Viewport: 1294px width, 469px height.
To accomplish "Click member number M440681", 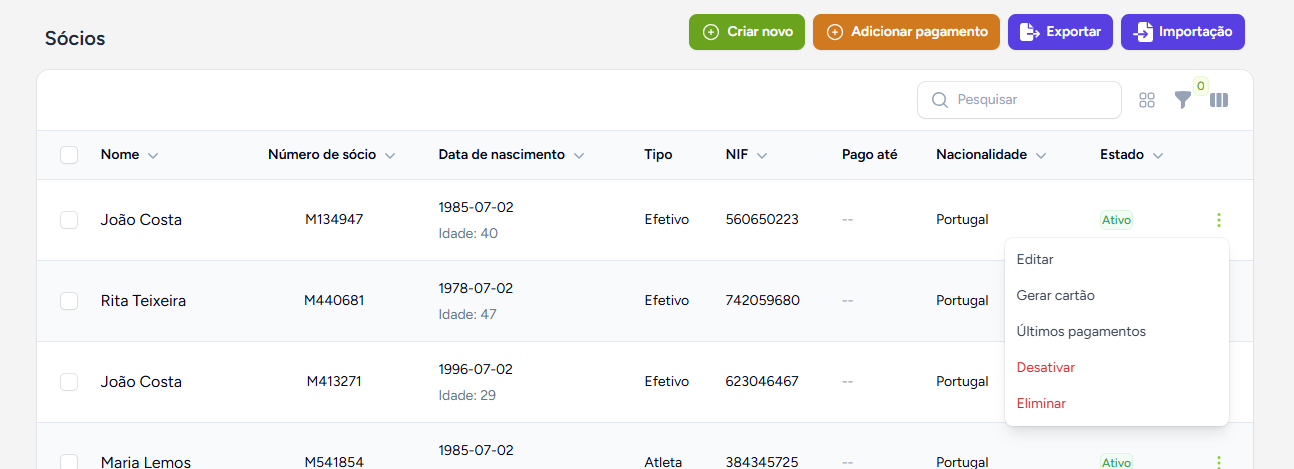I will click(334, 301).
